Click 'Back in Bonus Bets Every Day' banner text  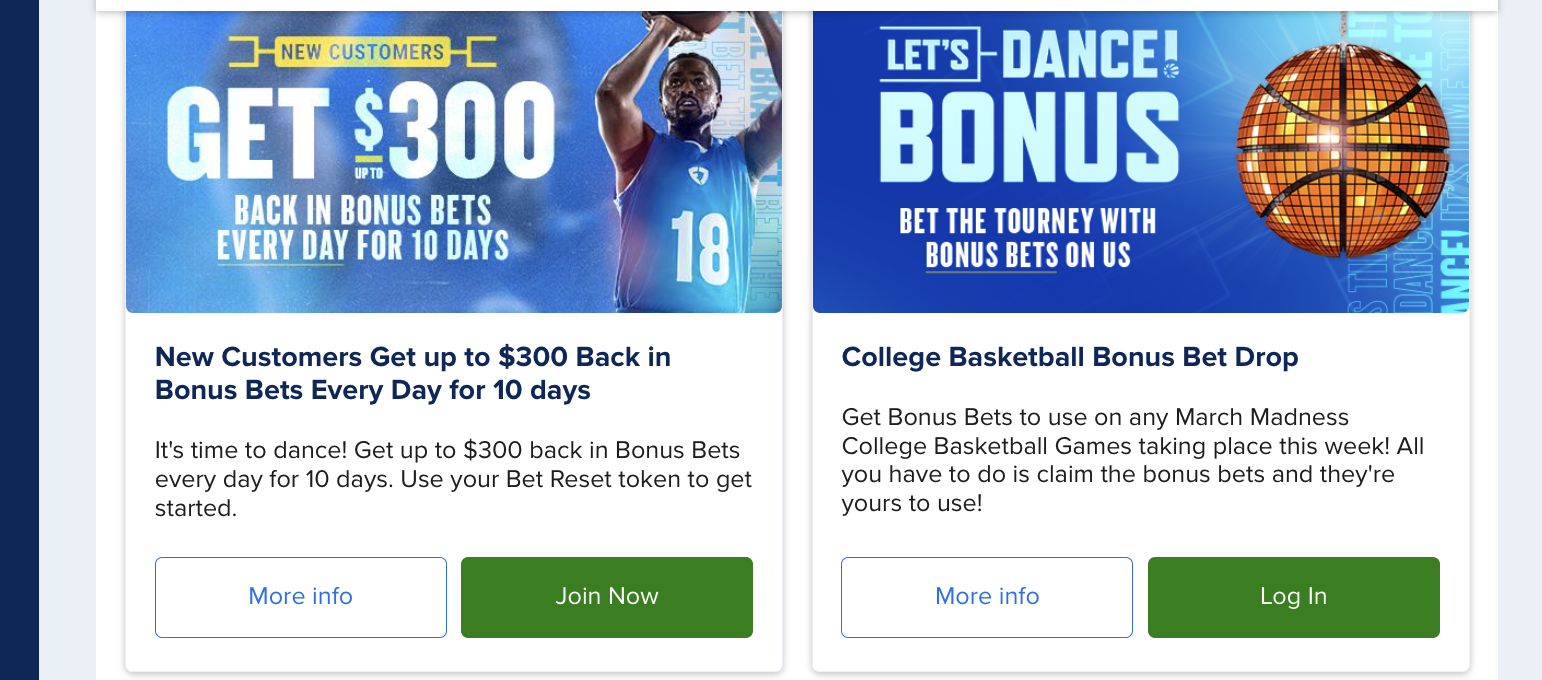pos(362,228)
